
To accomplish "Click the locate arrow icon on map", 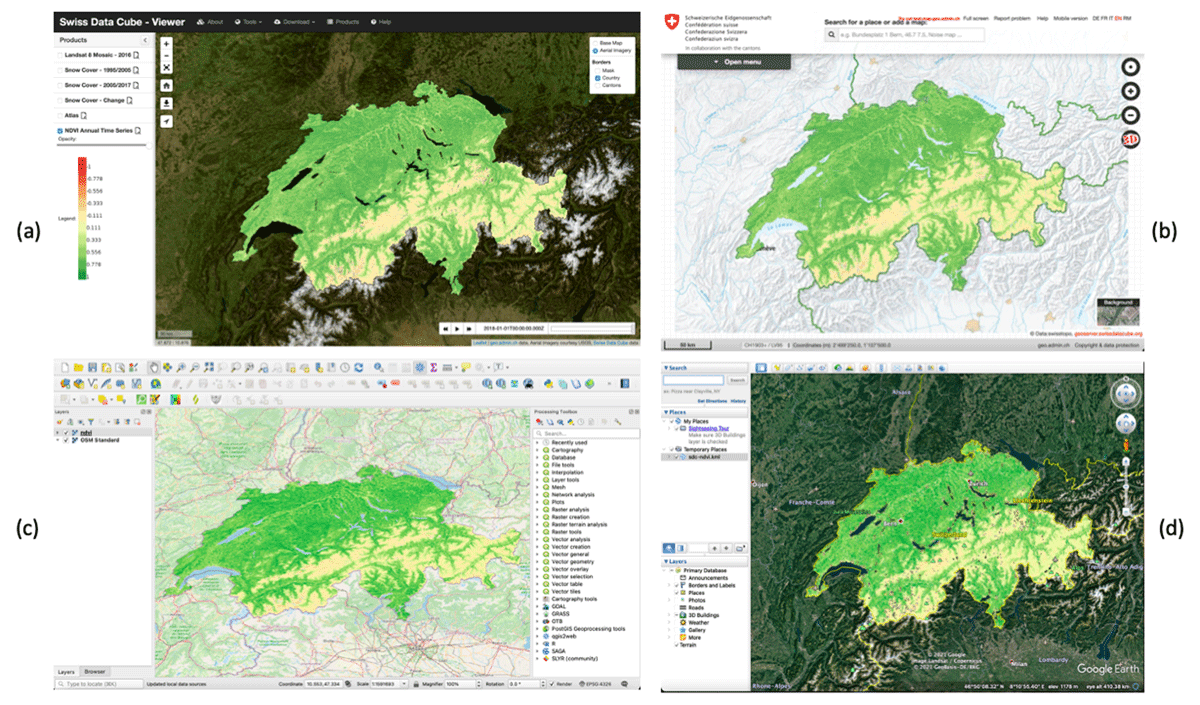I will tap(166, 121).
